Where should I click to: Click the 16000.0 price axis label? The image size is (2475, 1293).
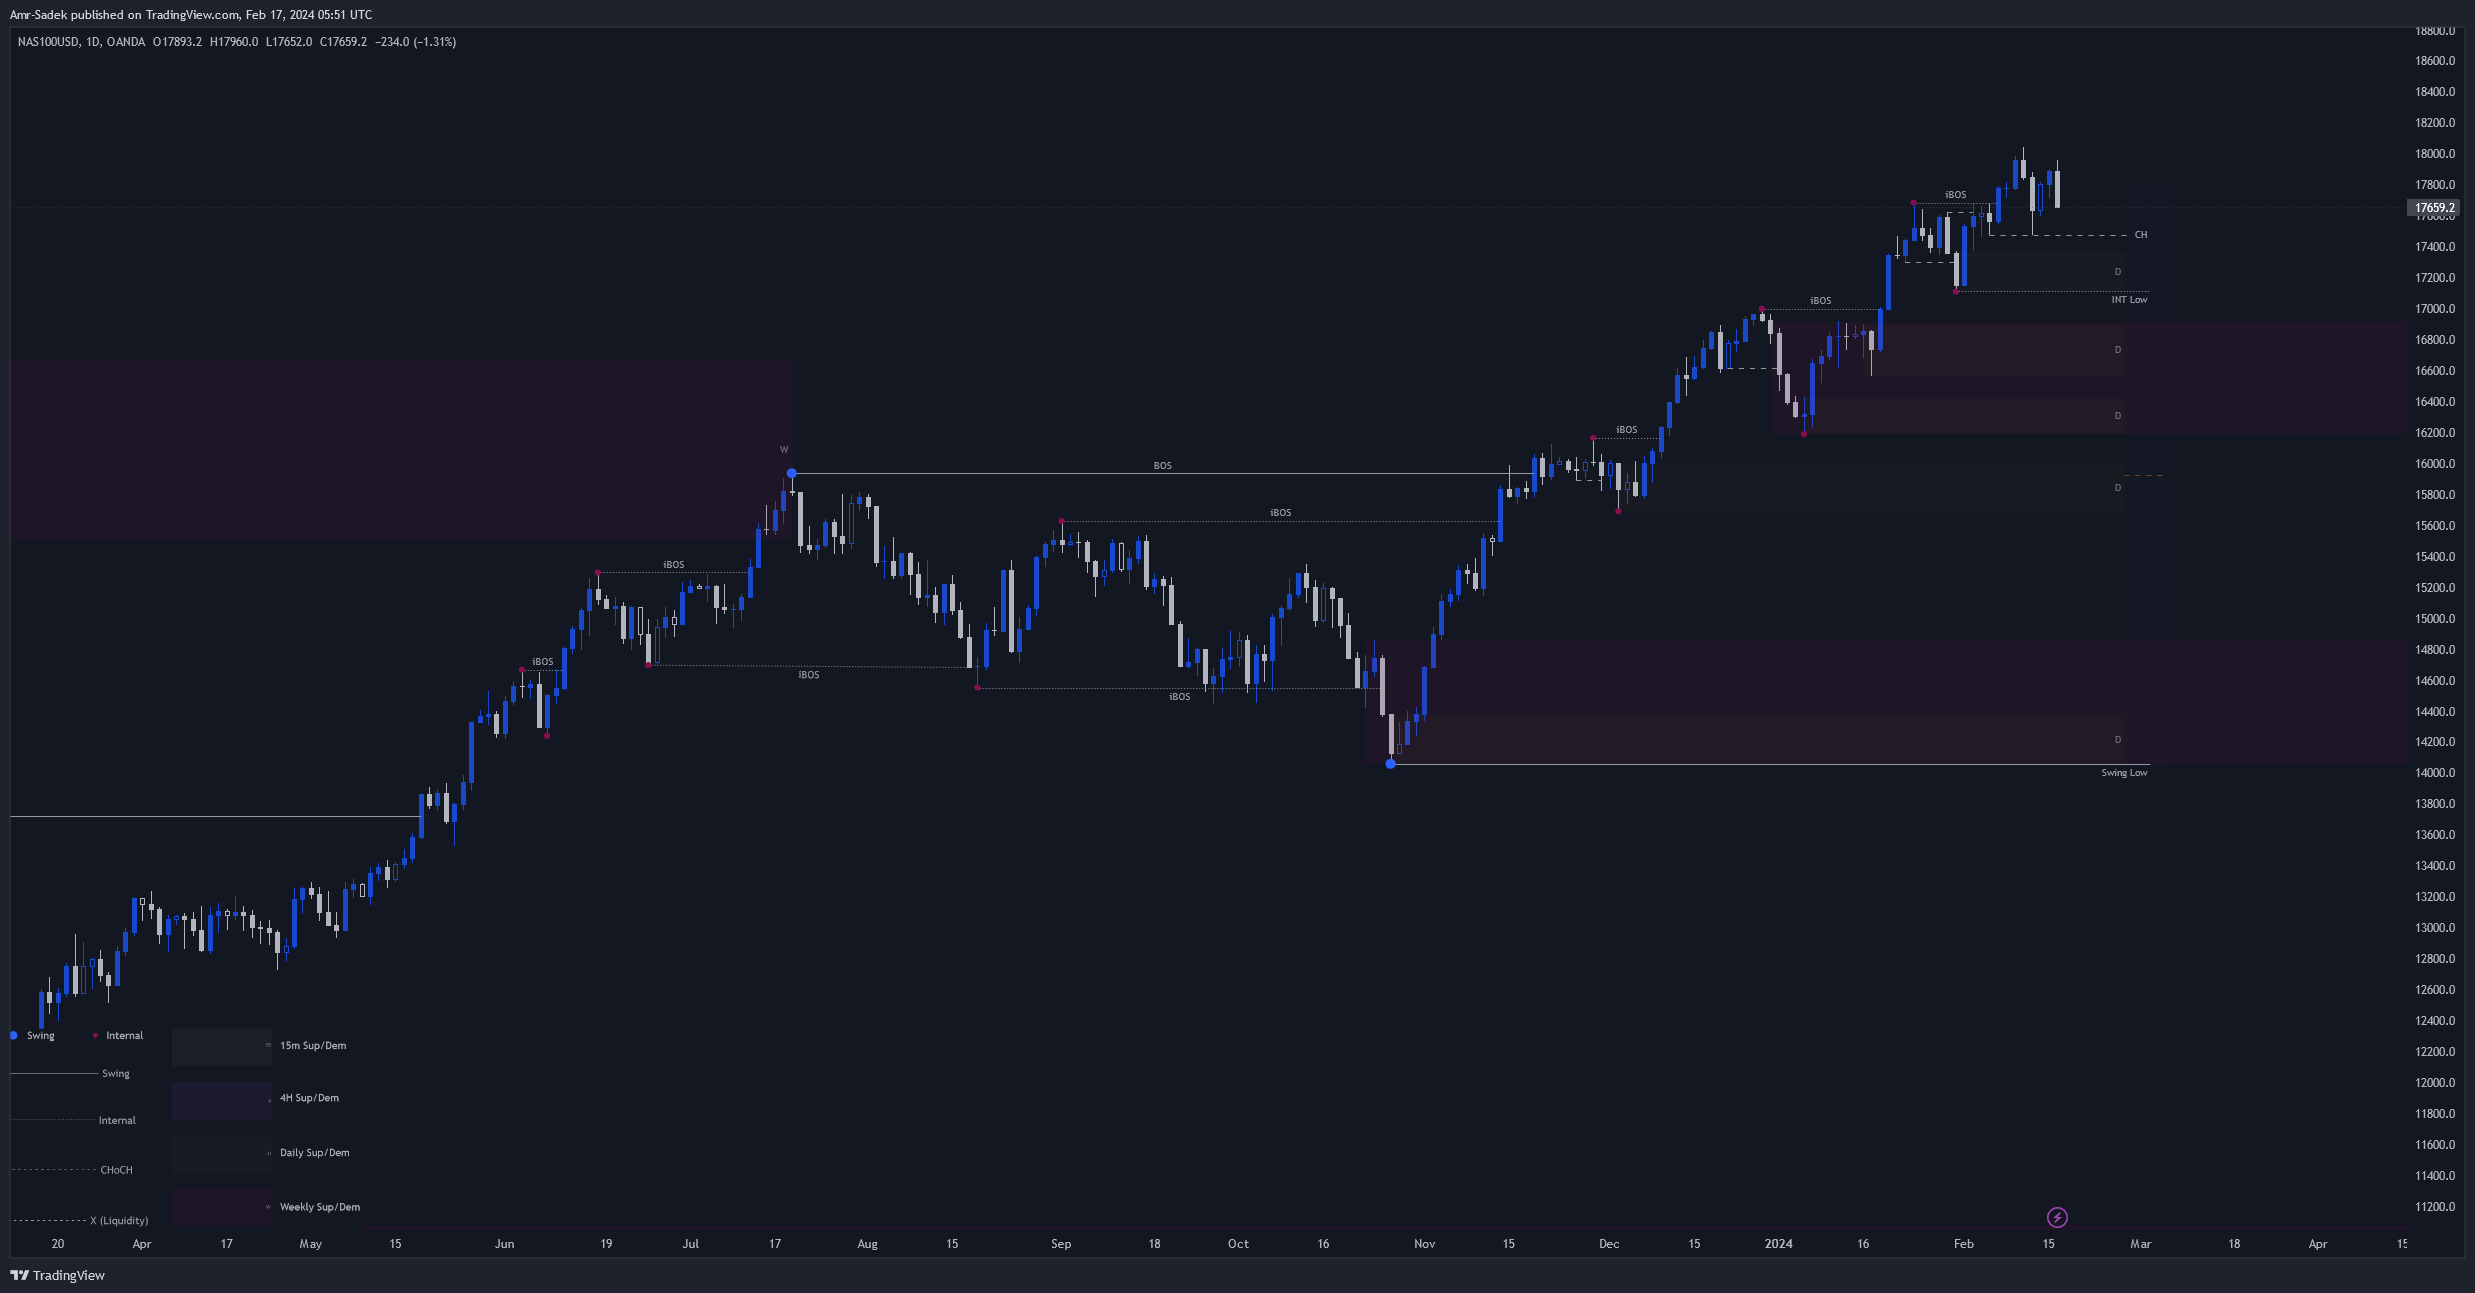(x=2435, y=464)
